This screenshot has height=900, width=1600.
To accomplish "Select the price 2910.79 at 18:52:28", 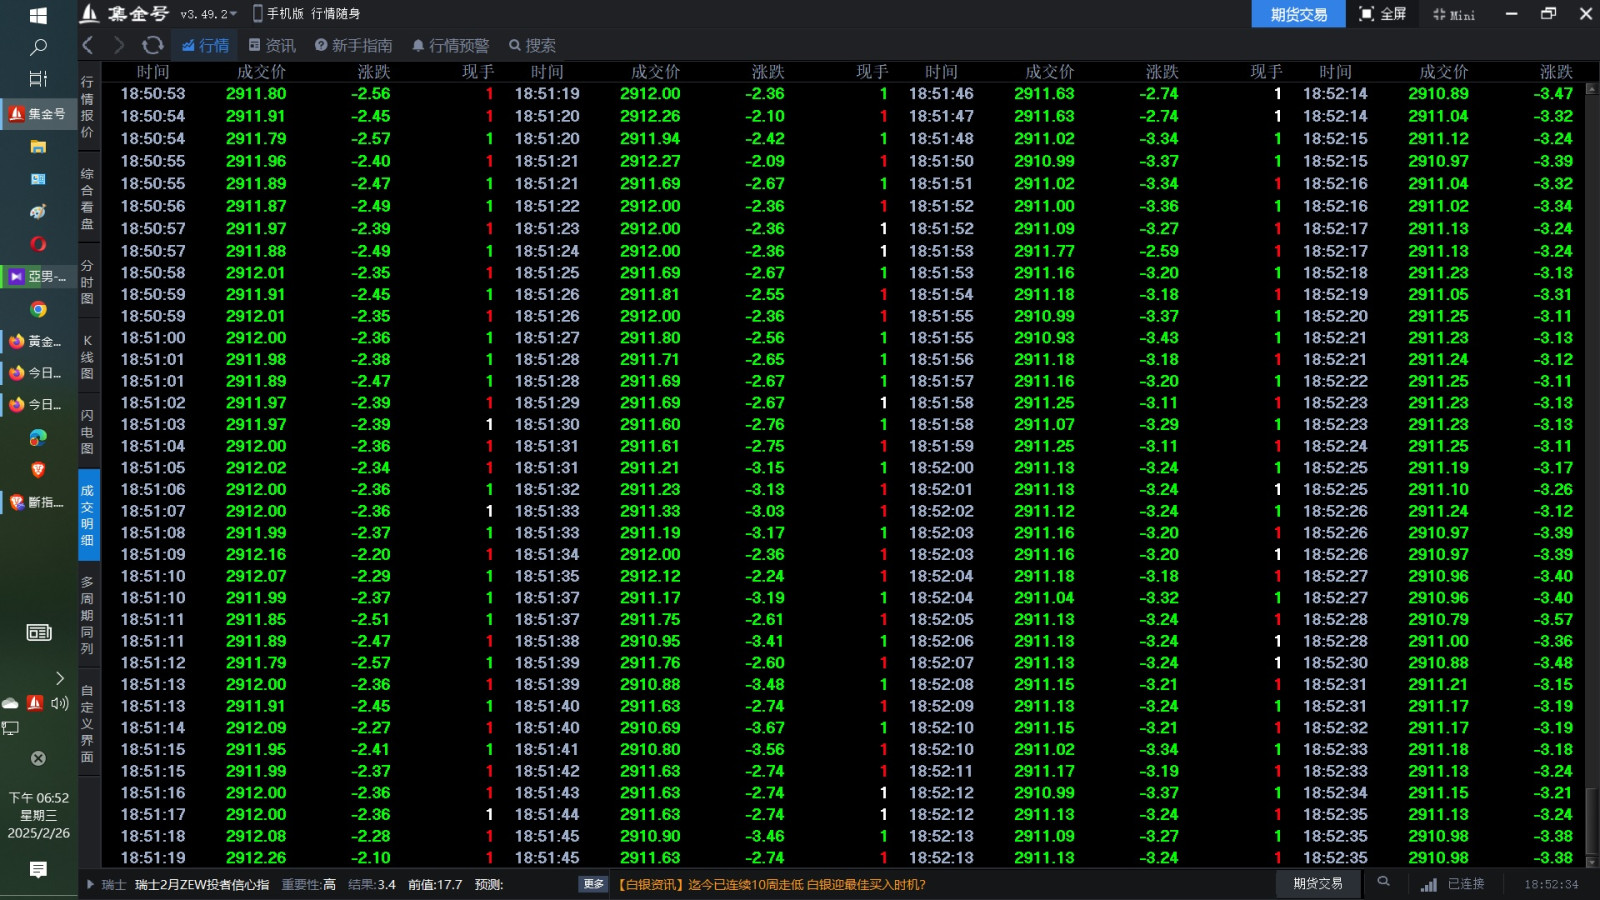I will click(1438, 620).
